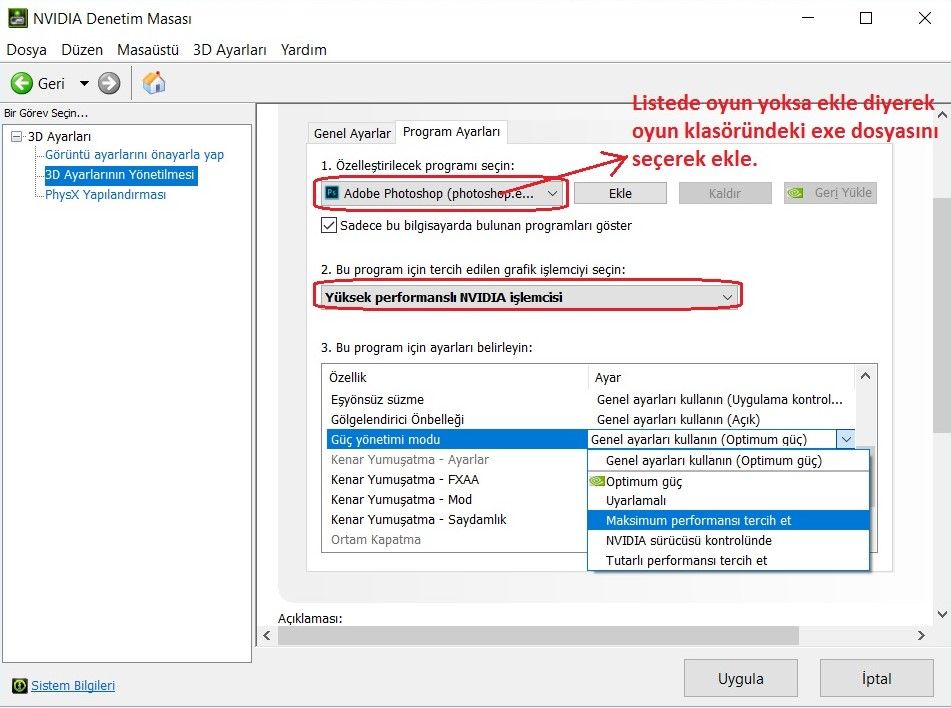This screenshot has width=951, height=708.
Task: Open the Dosya menu
Action: [x=27, y=50]
